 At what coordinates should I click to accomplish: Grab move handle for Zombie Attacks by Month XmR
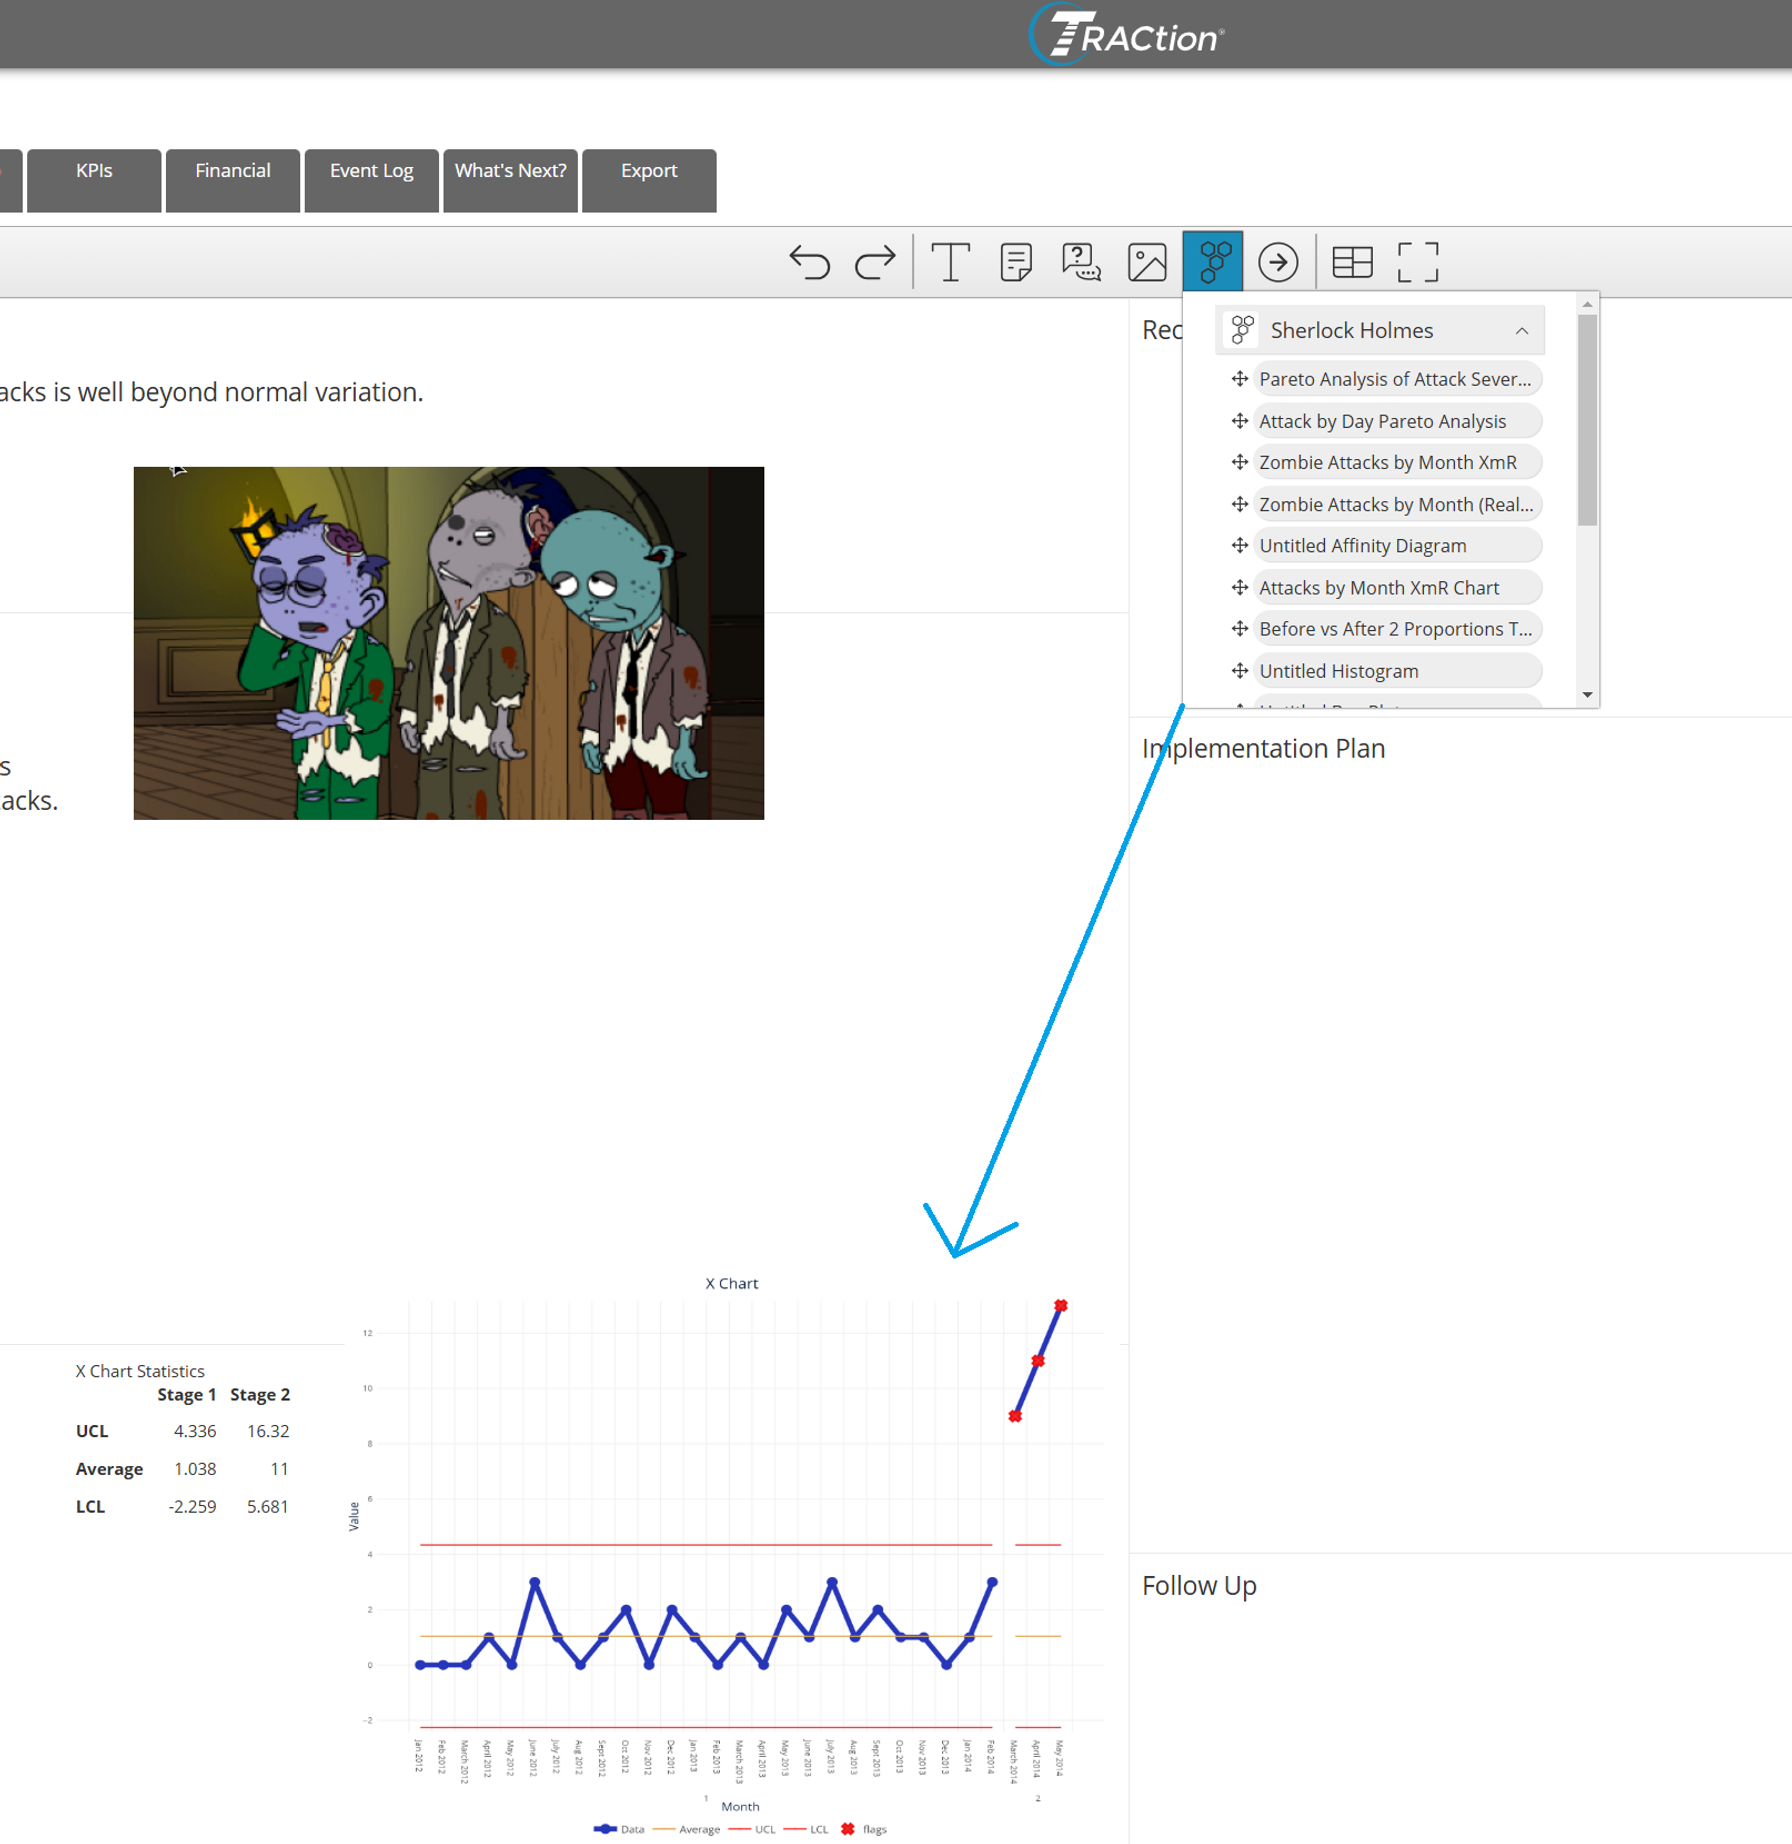1239,462
